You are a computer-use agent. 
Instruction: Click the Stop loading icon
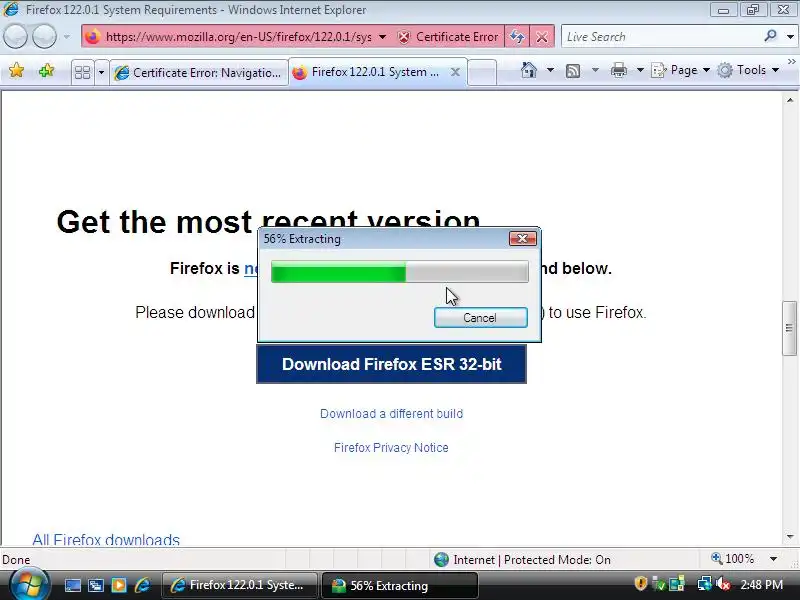point(542,37)
